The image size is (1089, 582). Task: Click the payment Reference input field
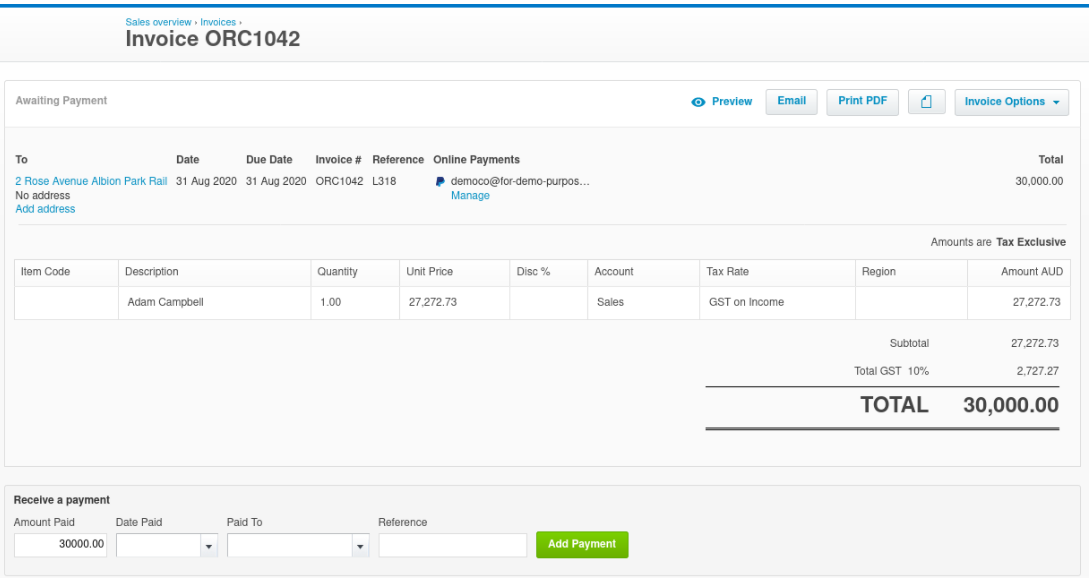453,546
